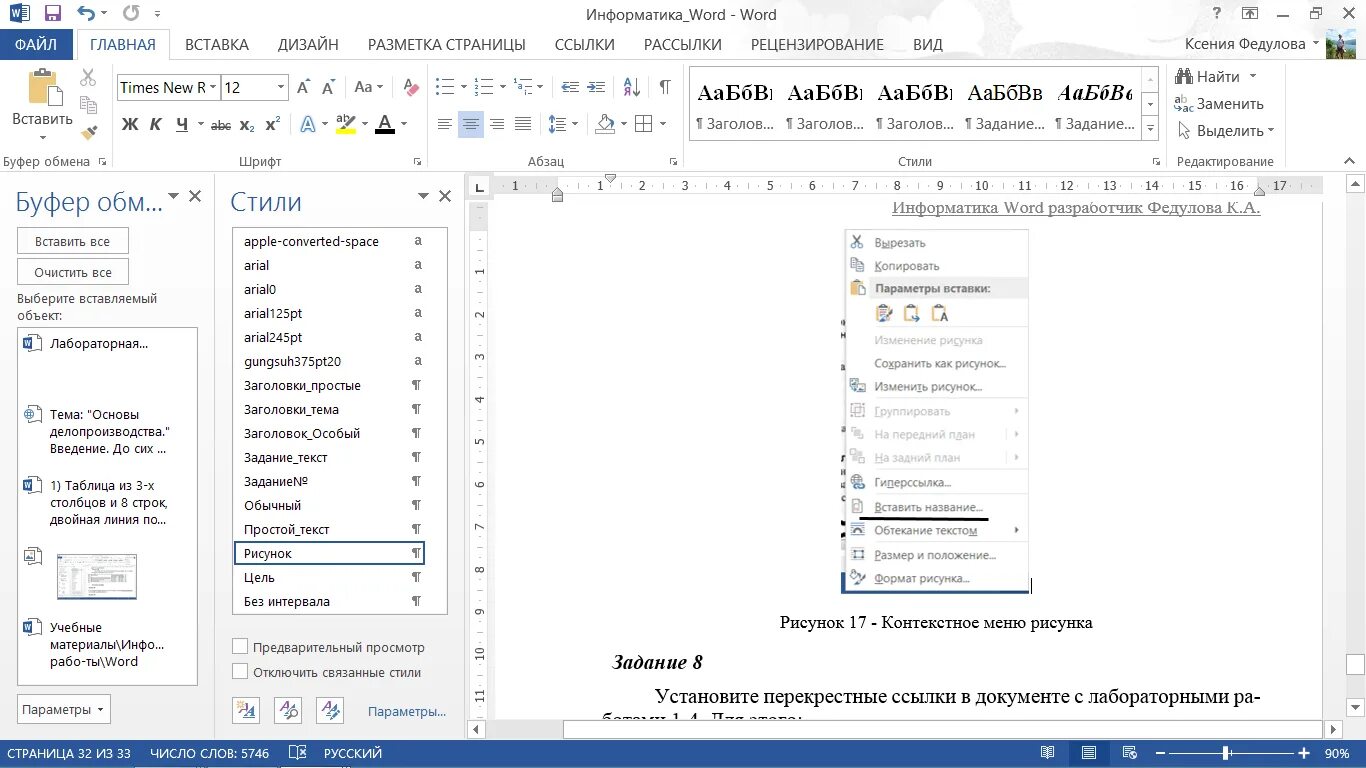Toggle strikethrough abc formatting
This screenshot has height=768, width=1366.
(221, 125)
